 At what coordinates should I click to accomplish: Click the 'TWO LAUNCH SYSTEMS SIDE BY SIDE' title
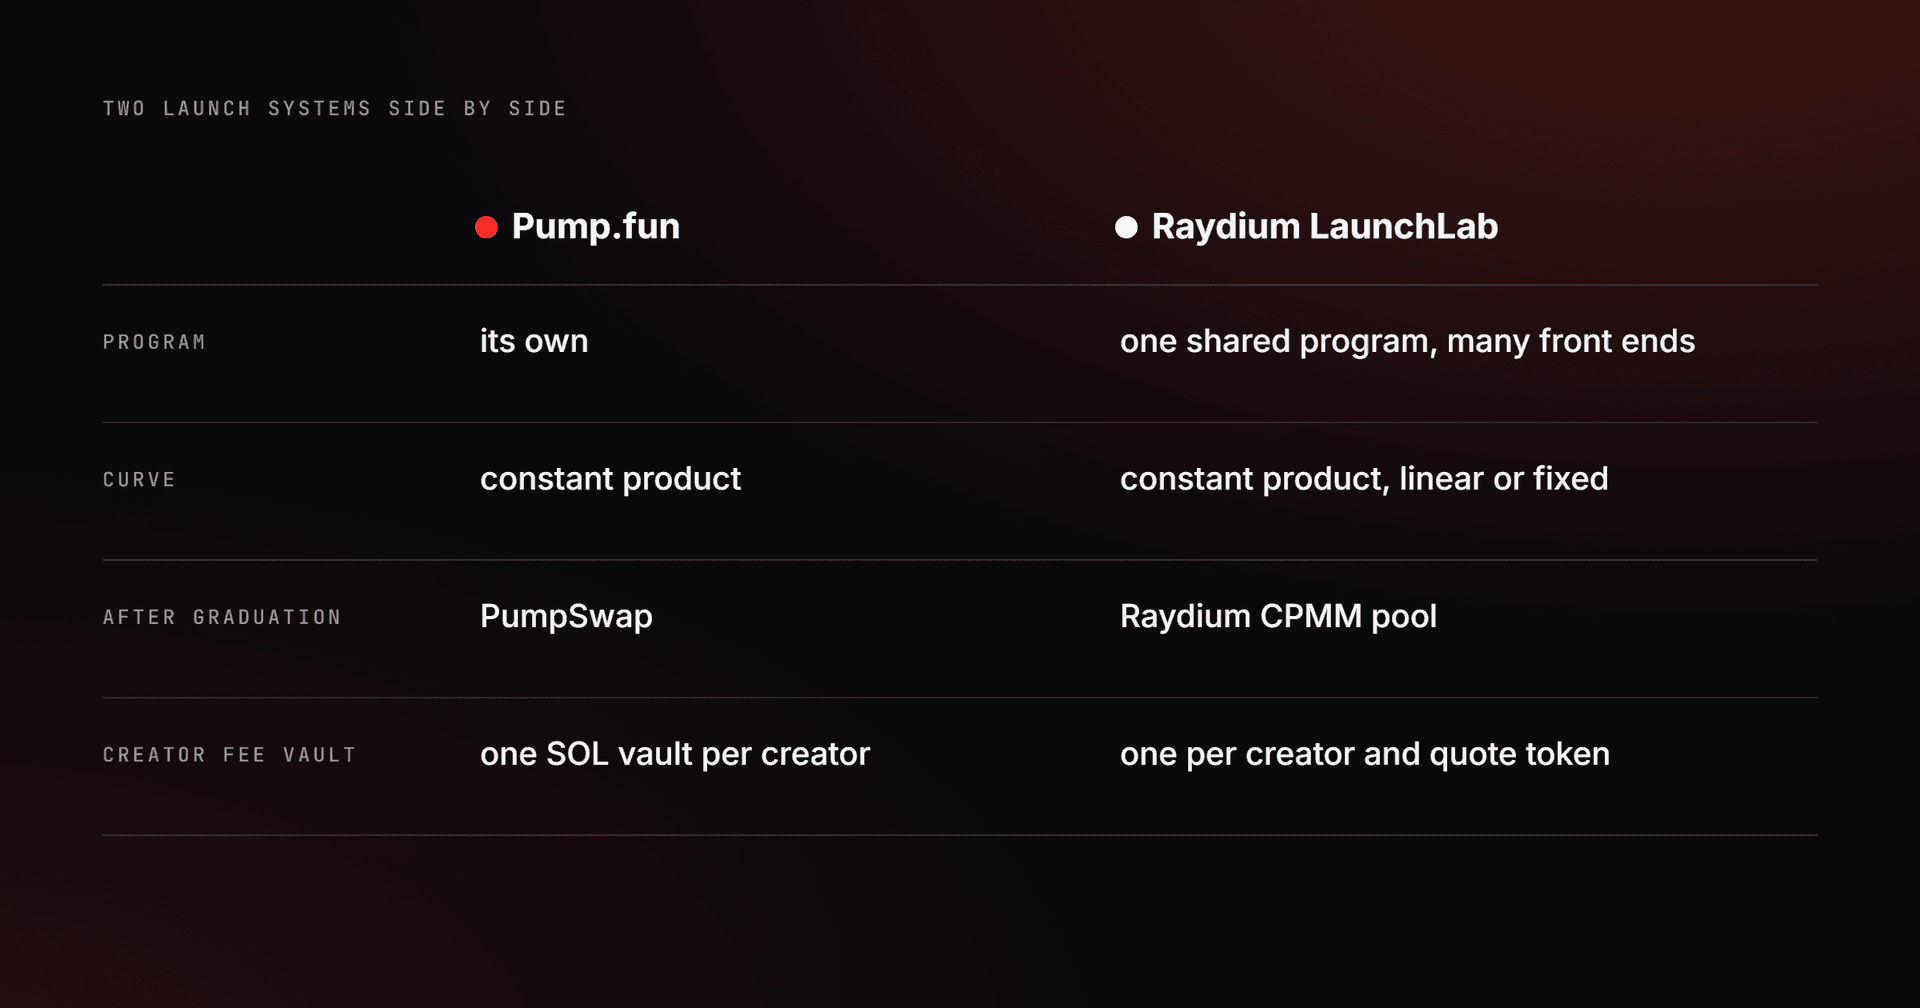tap(334, 108)
